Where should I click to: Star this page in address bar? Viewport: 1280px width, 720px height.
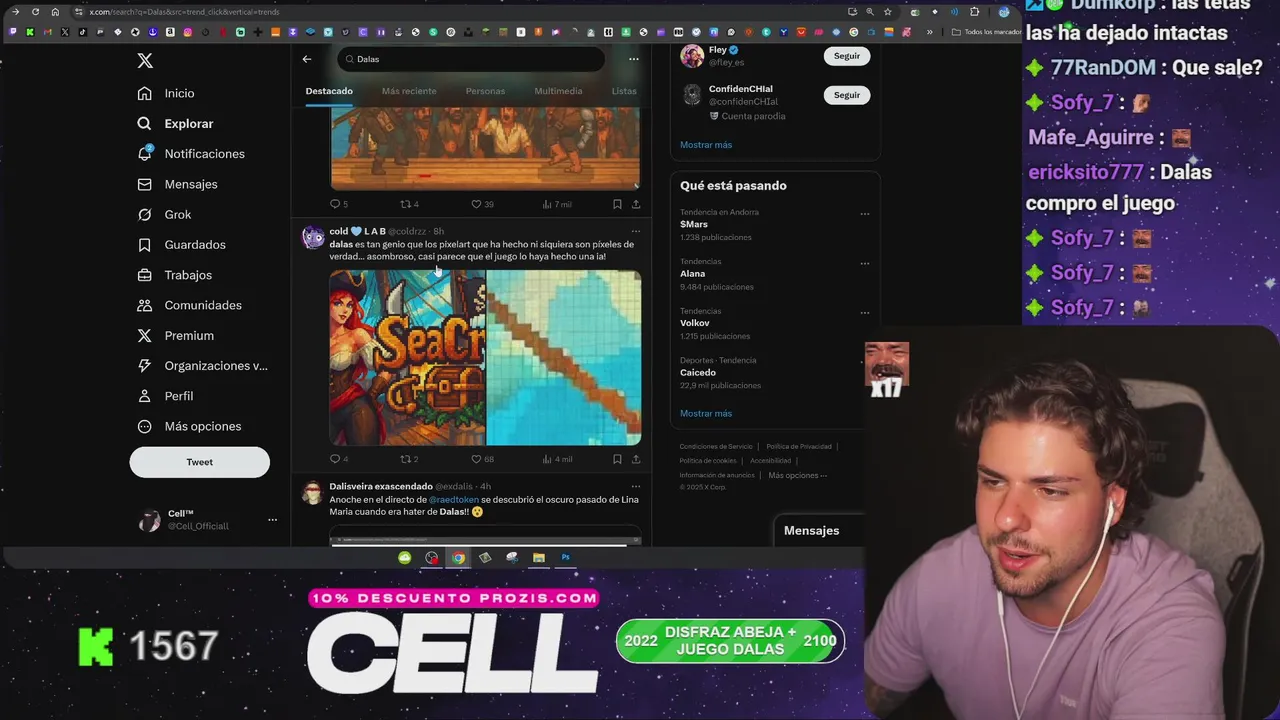pos(887,12)
